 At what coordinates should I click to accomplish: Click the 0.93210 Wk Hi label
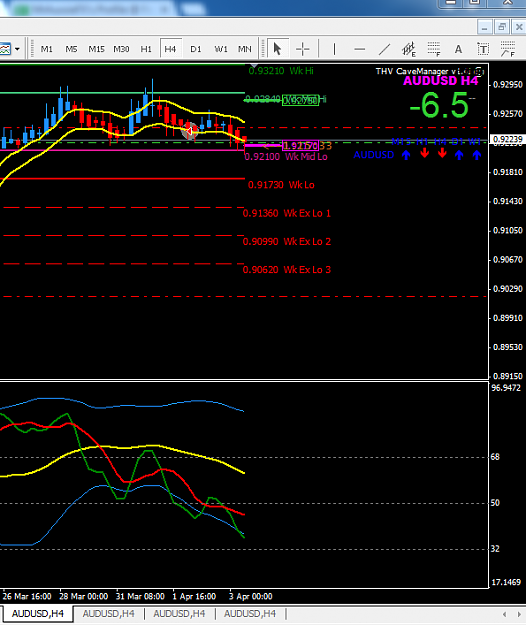tap(281, 71)
